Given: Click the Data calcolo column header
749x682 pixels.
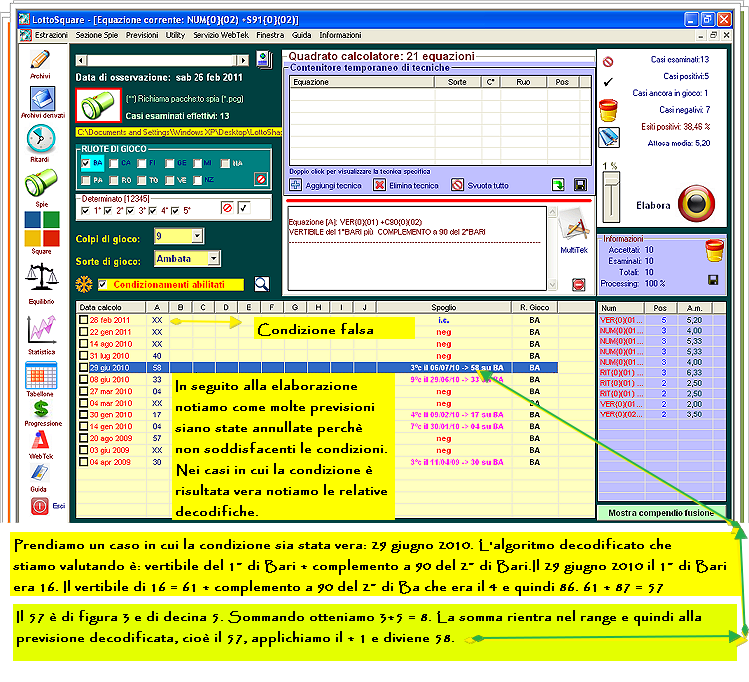Looking at the screenshot, I should coord(111,307).
